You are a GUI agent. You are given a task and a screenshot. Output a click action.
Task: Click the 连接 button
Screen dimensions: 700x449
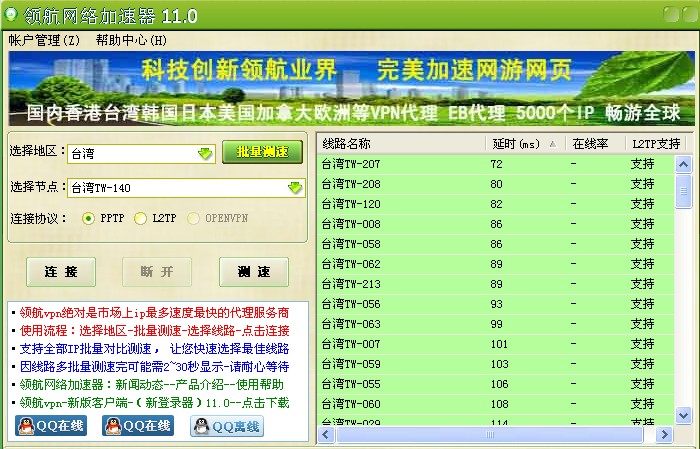(x=61, y=272)
